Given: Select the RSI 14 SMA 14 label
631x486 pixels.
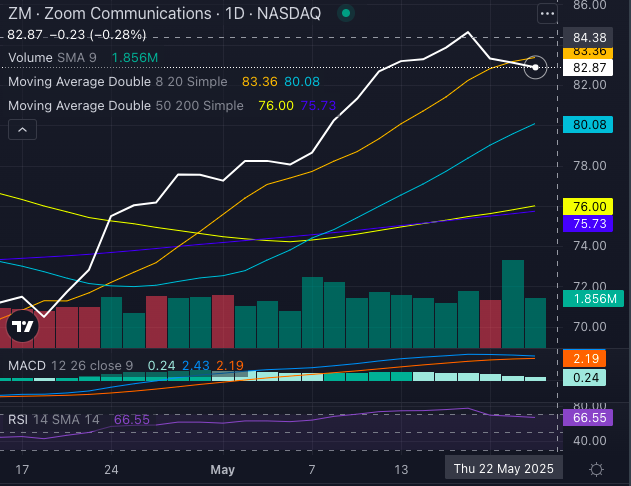Looking at the screenshot, I should (x=54, y=420).
